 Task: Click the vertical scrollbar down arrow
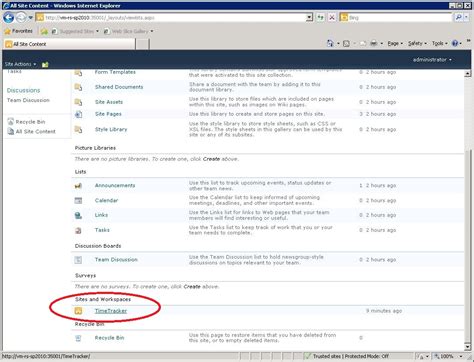click(468, 347)
